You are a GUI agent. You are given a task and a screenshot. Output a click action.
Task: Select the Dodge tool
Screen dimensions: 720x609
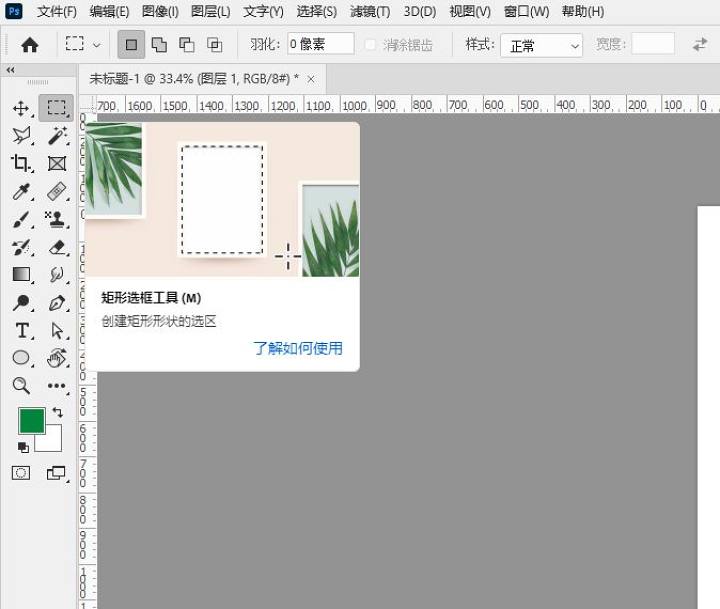(x=21, y=302)
